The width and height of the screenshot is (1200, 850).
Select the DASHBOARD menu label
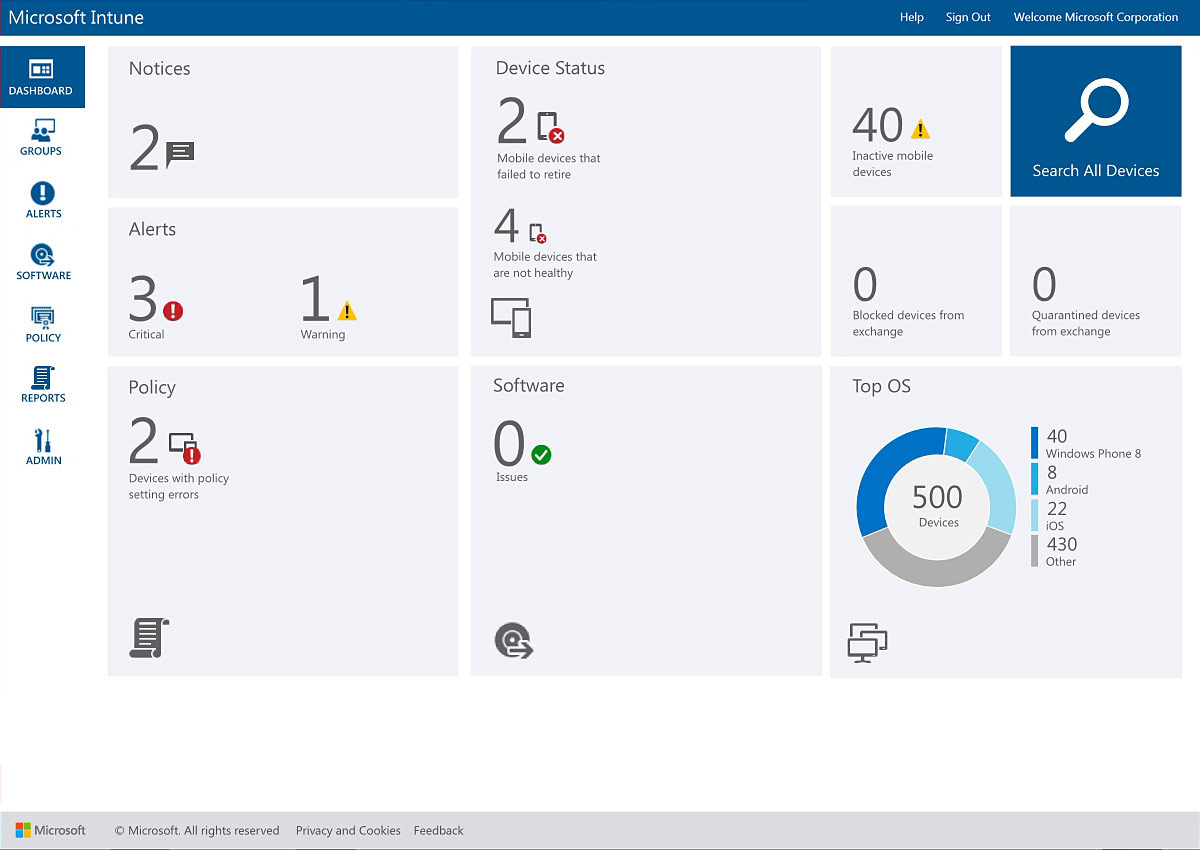(41, 91)
